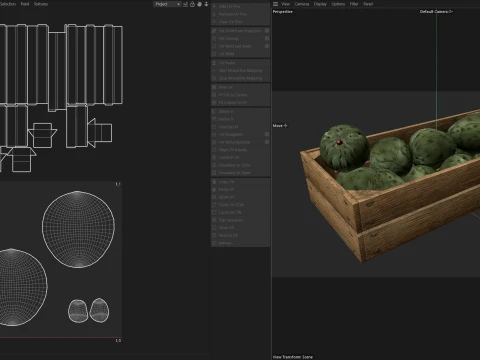
Task: Click the Restore UV command
Action: [x=240, y=235]
